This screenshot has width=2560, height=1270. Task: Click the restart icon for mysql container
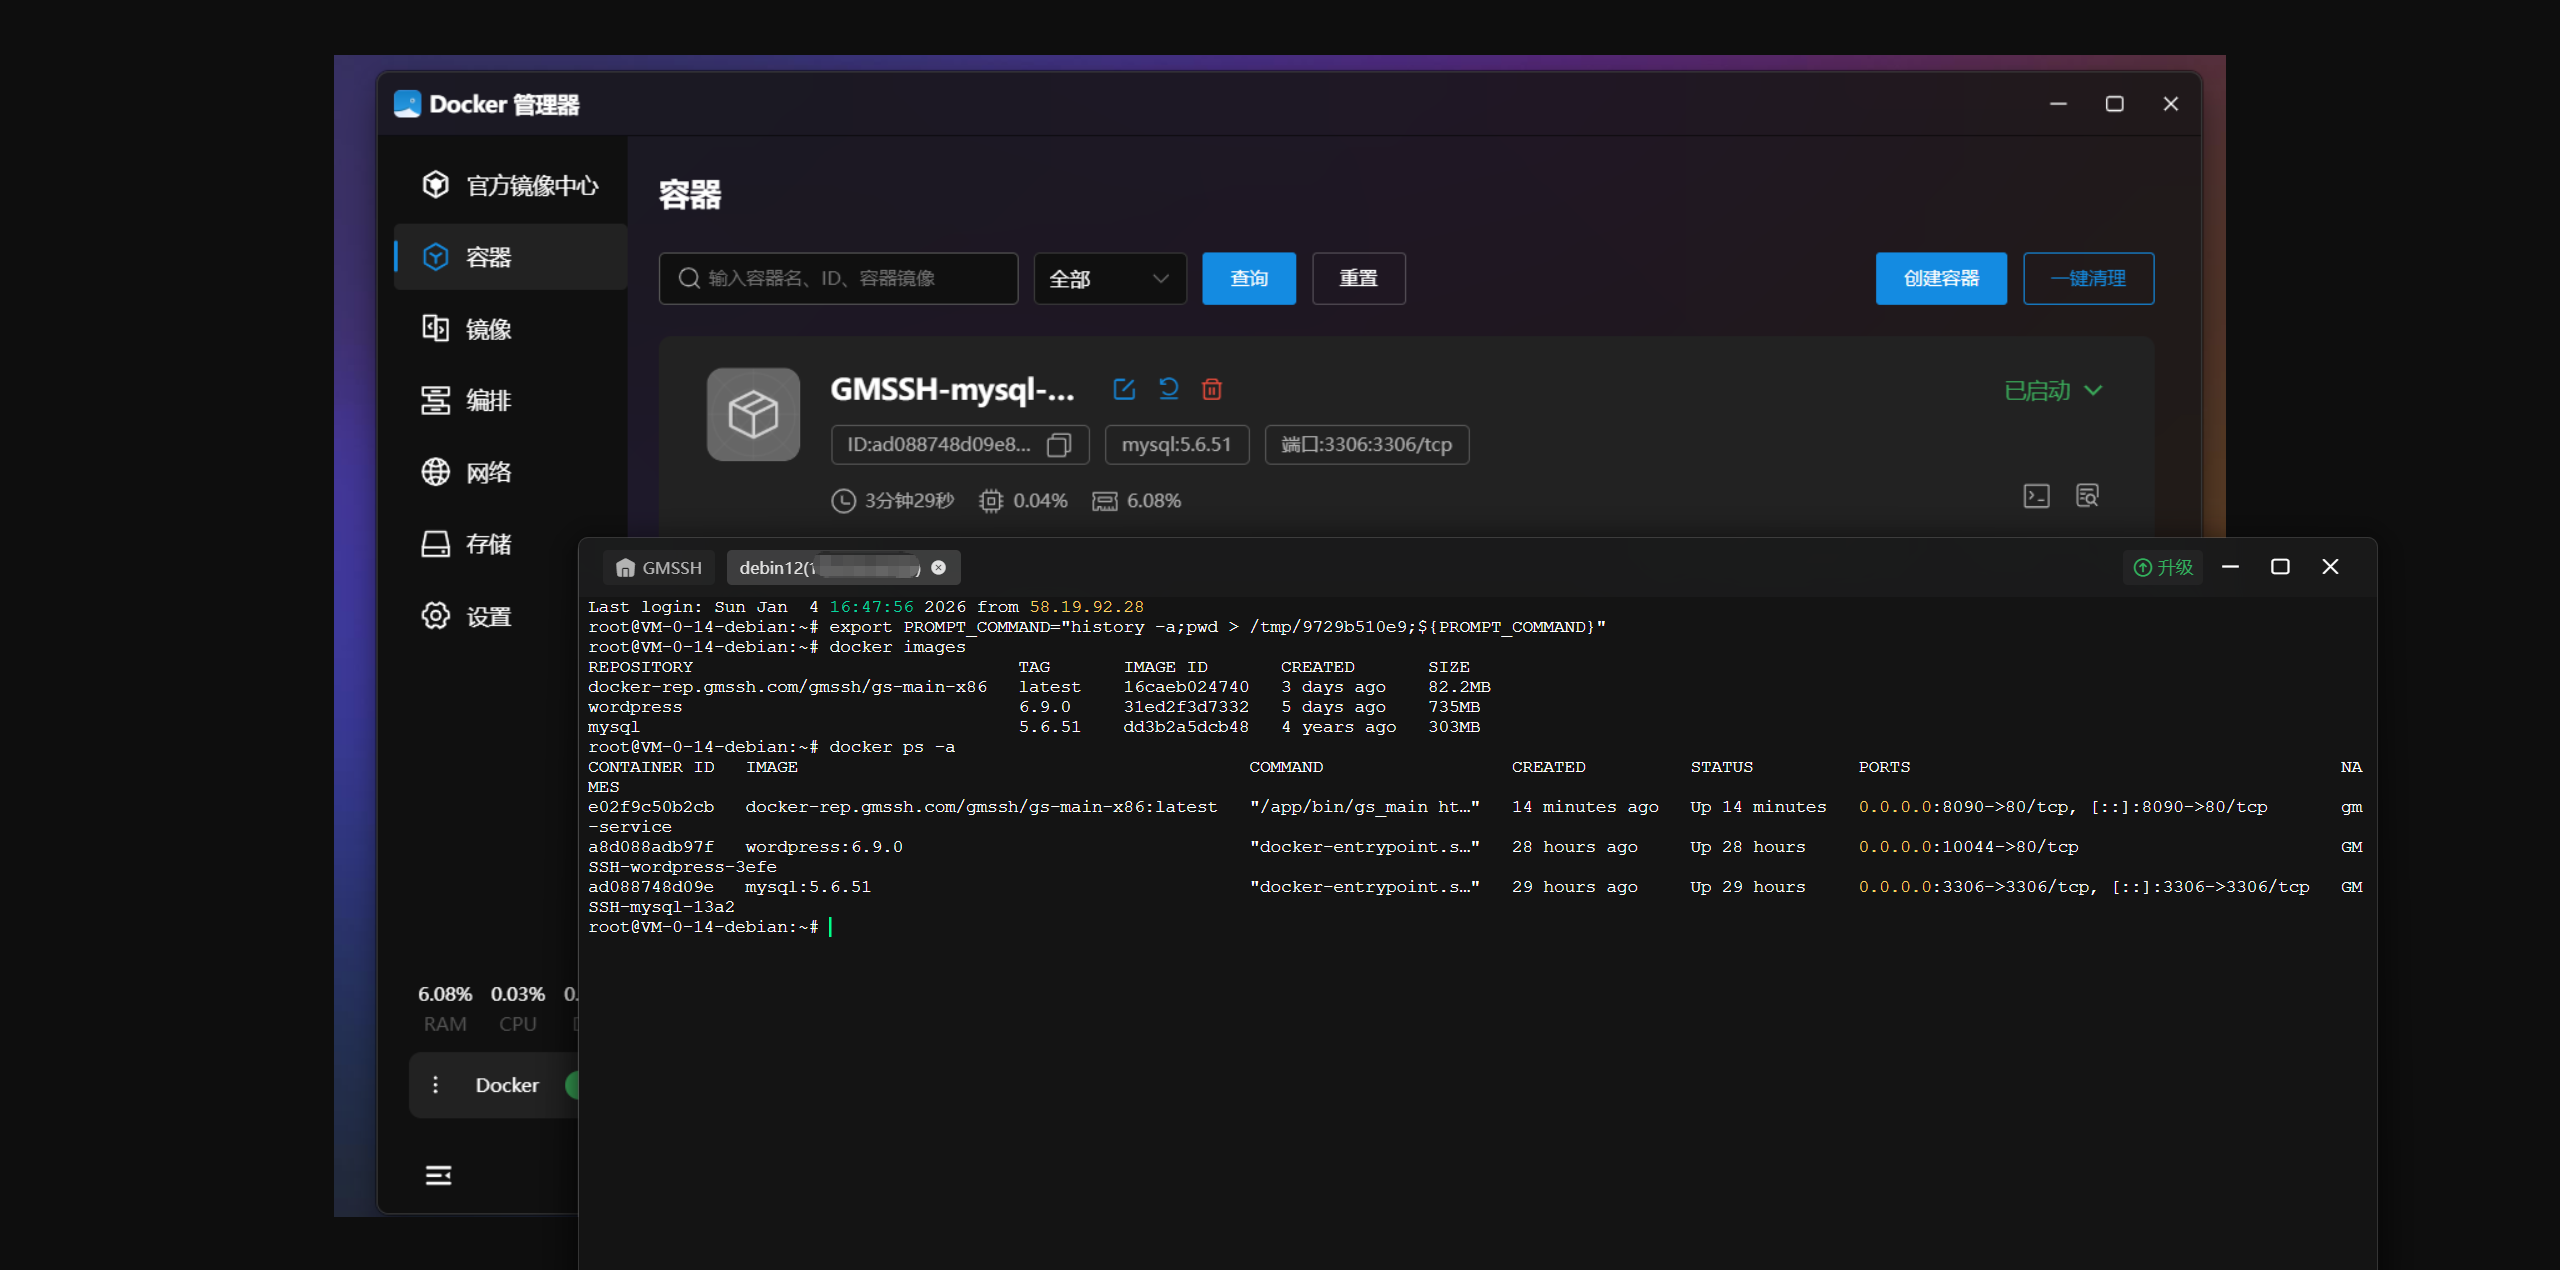[1168, 389]
